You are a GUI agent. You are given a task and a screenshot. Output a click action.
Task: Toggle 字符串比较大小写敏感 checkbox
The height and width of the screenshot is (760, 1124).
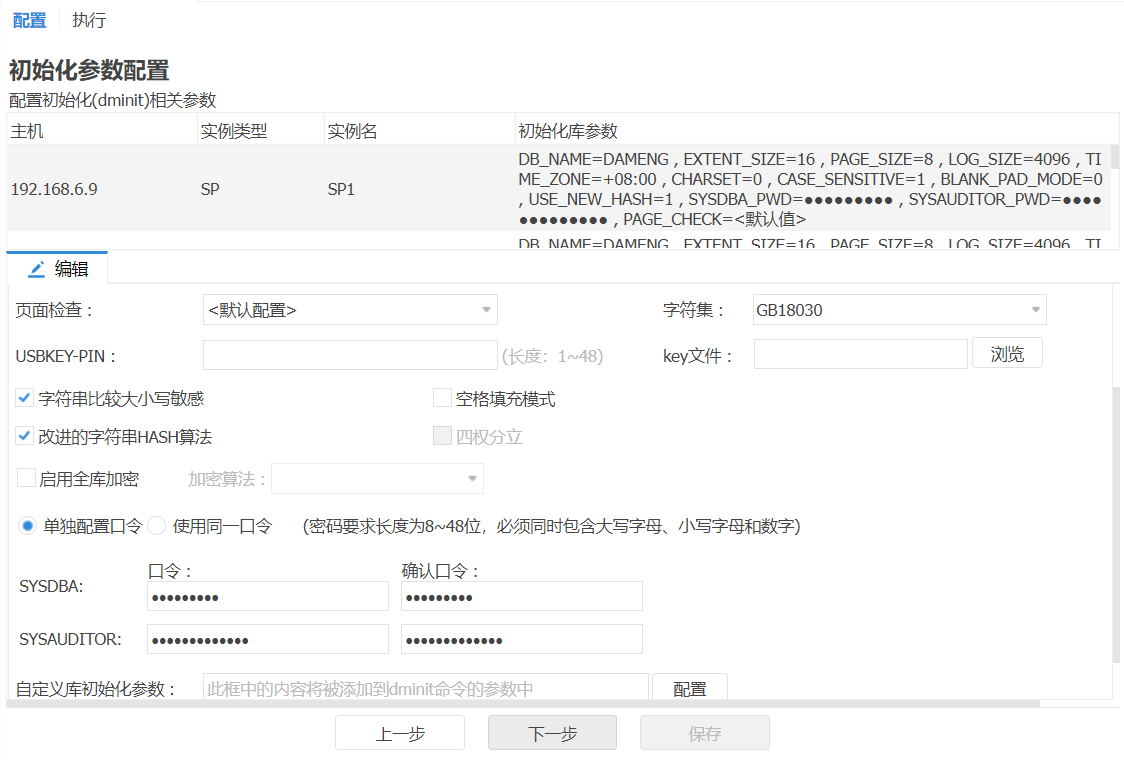[x=26, y=399]
